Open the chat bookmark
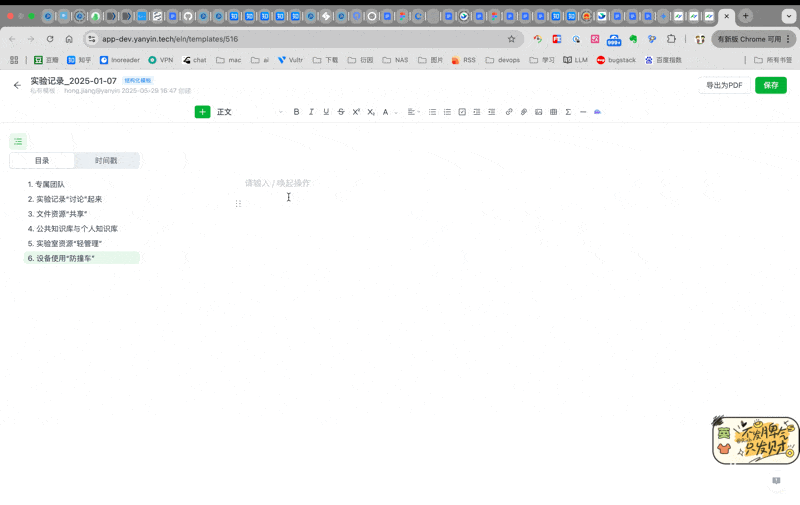The height and width of the screenshot is (505, 800). pyautogui.click(x=194, y=60)
